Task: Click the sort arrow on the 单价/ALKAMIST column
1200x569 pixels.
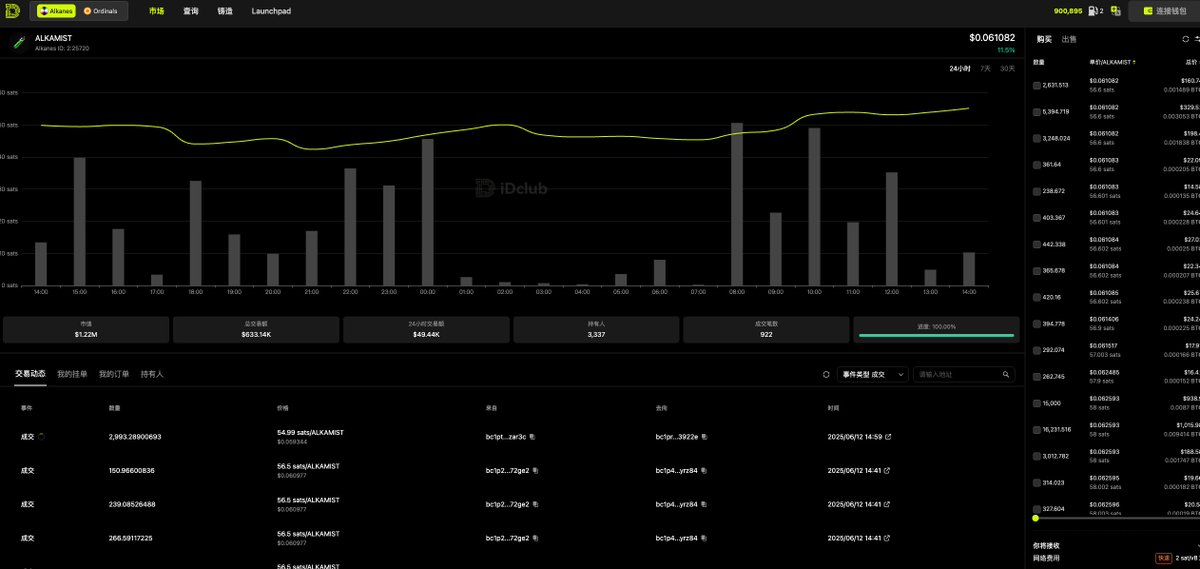Action: pyautogui.click(x=1134, y=62)
